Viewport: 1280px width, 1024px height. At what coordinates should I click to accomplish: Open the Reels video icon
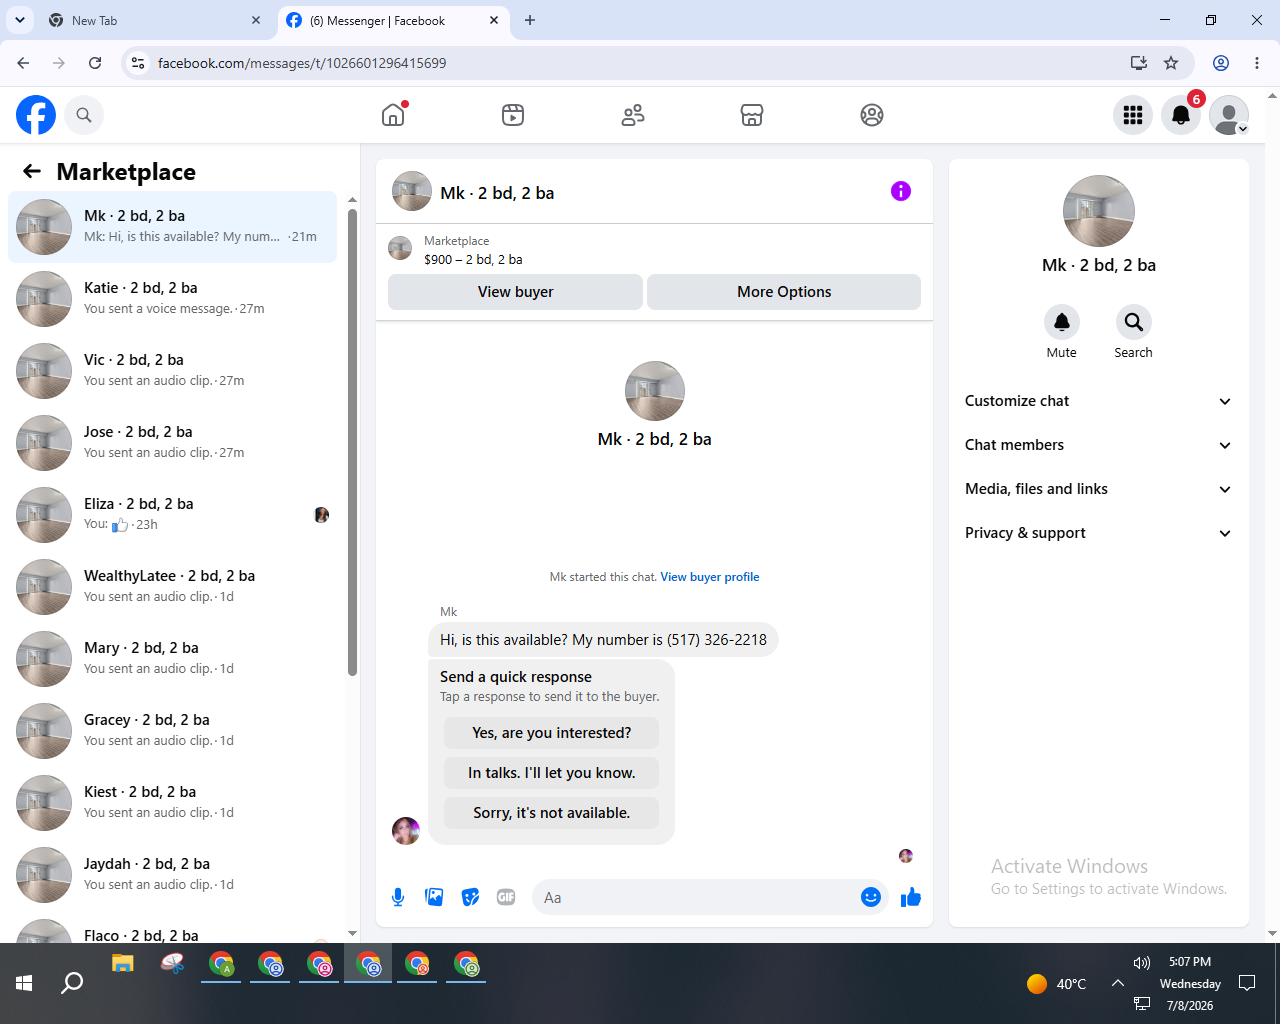point(513,115)
